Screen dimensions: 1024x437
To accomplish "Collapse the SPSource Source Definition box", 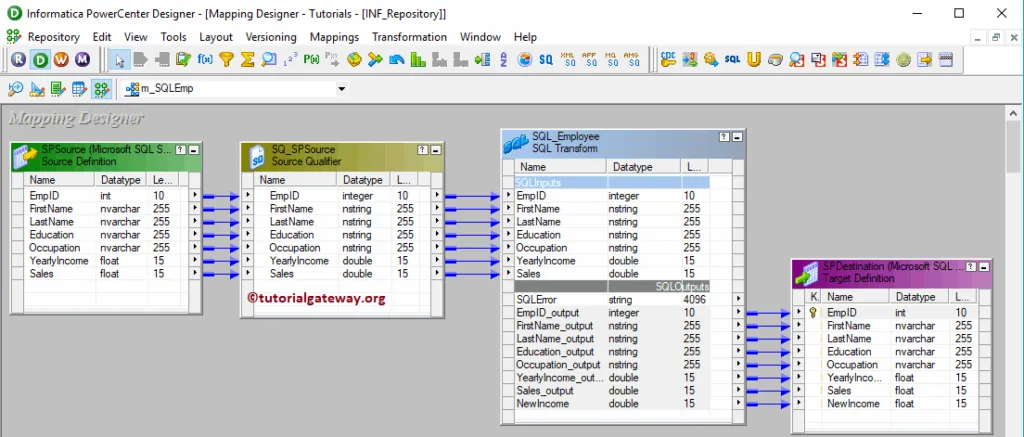I will [193, 150].
